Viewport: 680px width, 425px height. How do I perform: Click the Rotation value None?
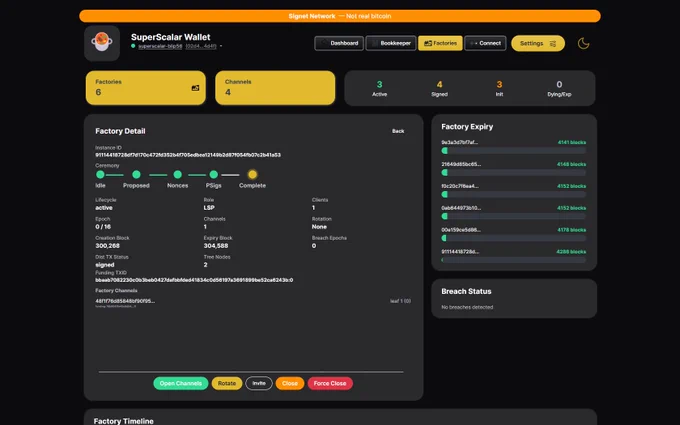319,227
